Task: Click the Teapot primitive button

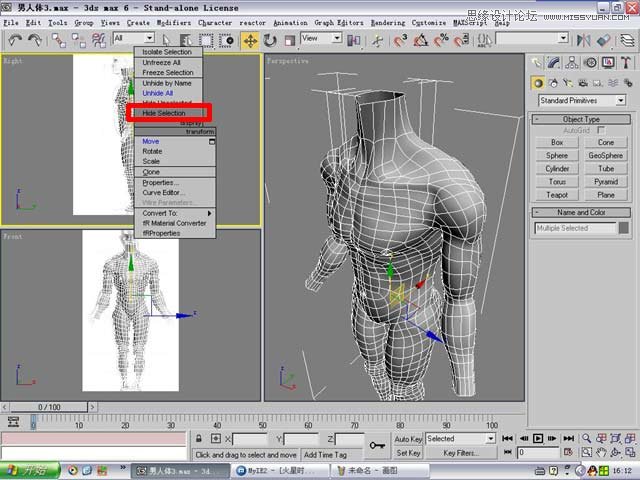Action: [x=557, y=195]
